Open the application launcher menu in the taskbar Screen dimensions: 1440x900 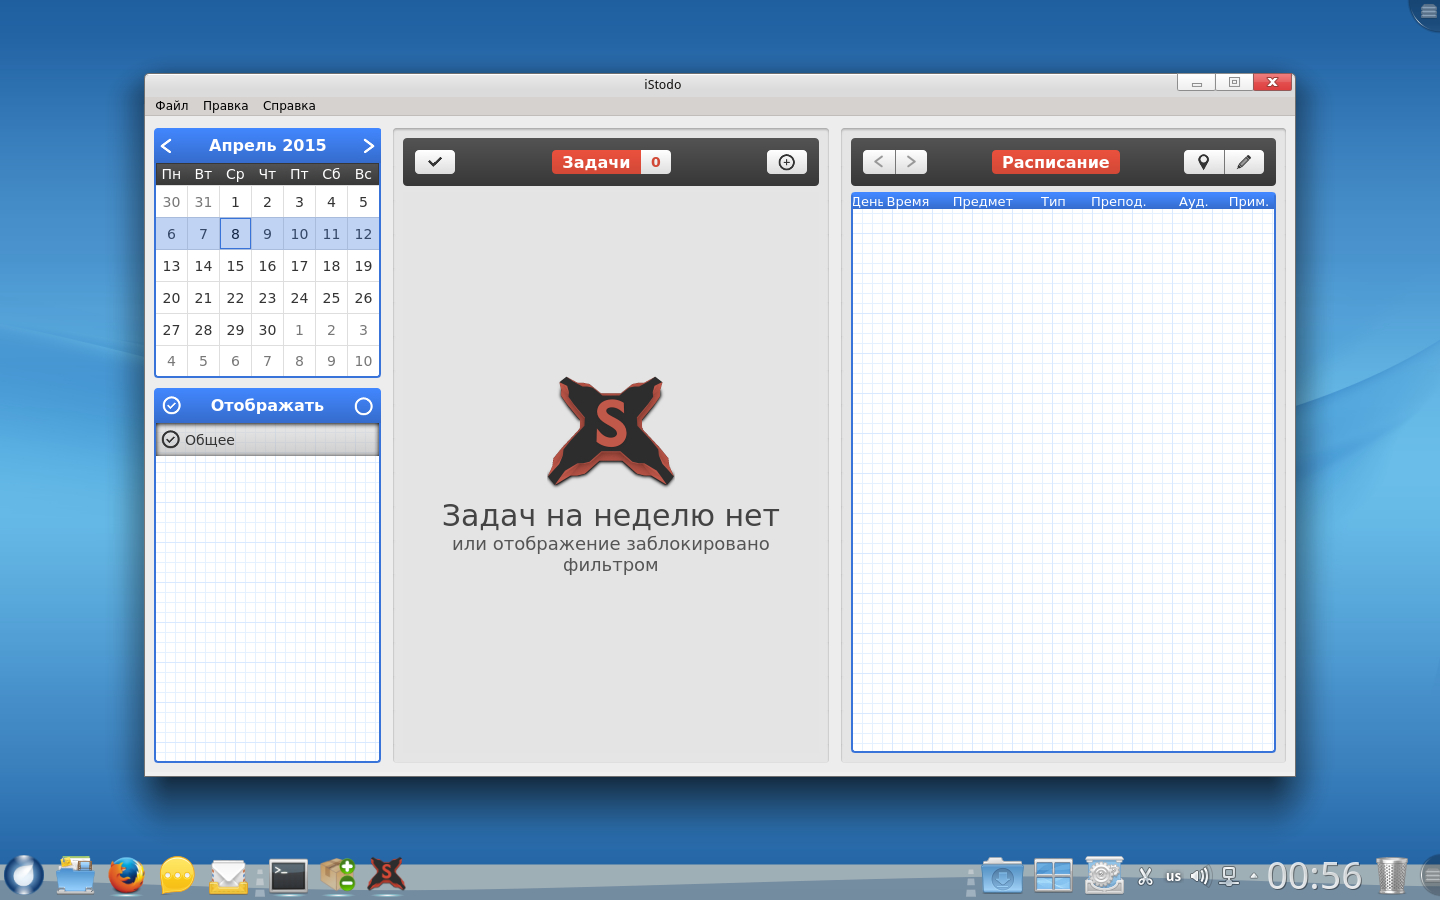coord(24,875)
